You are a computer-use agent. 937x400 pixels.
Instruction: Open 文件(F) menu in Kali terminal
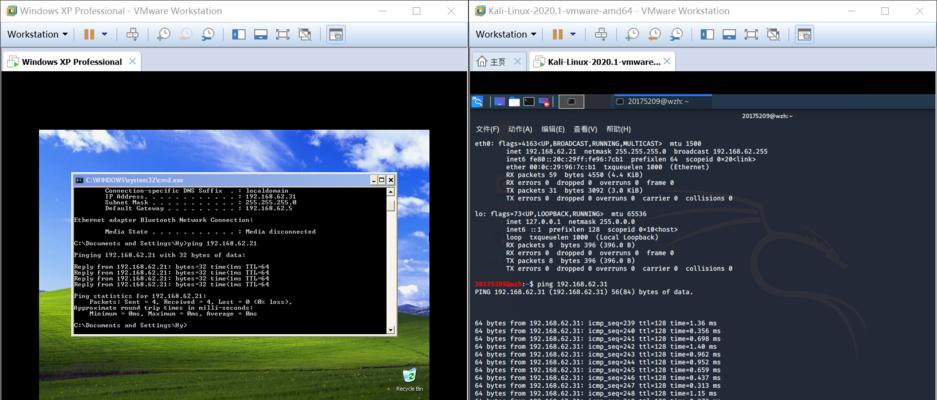[487, 129]
